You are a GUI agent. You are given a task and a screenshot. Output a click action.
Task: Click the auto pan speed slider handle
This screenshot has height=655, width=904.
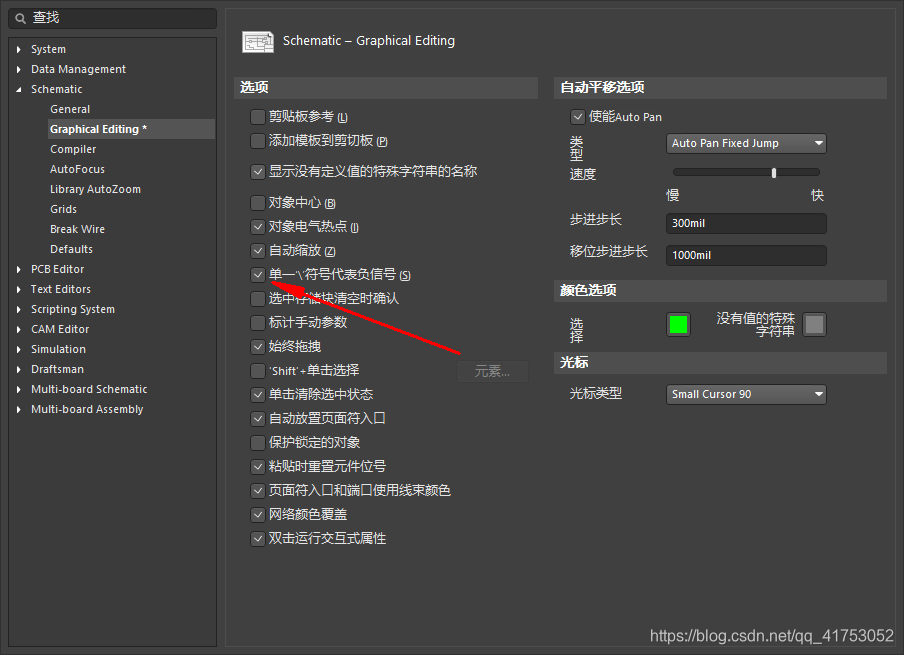coord(774,173)
